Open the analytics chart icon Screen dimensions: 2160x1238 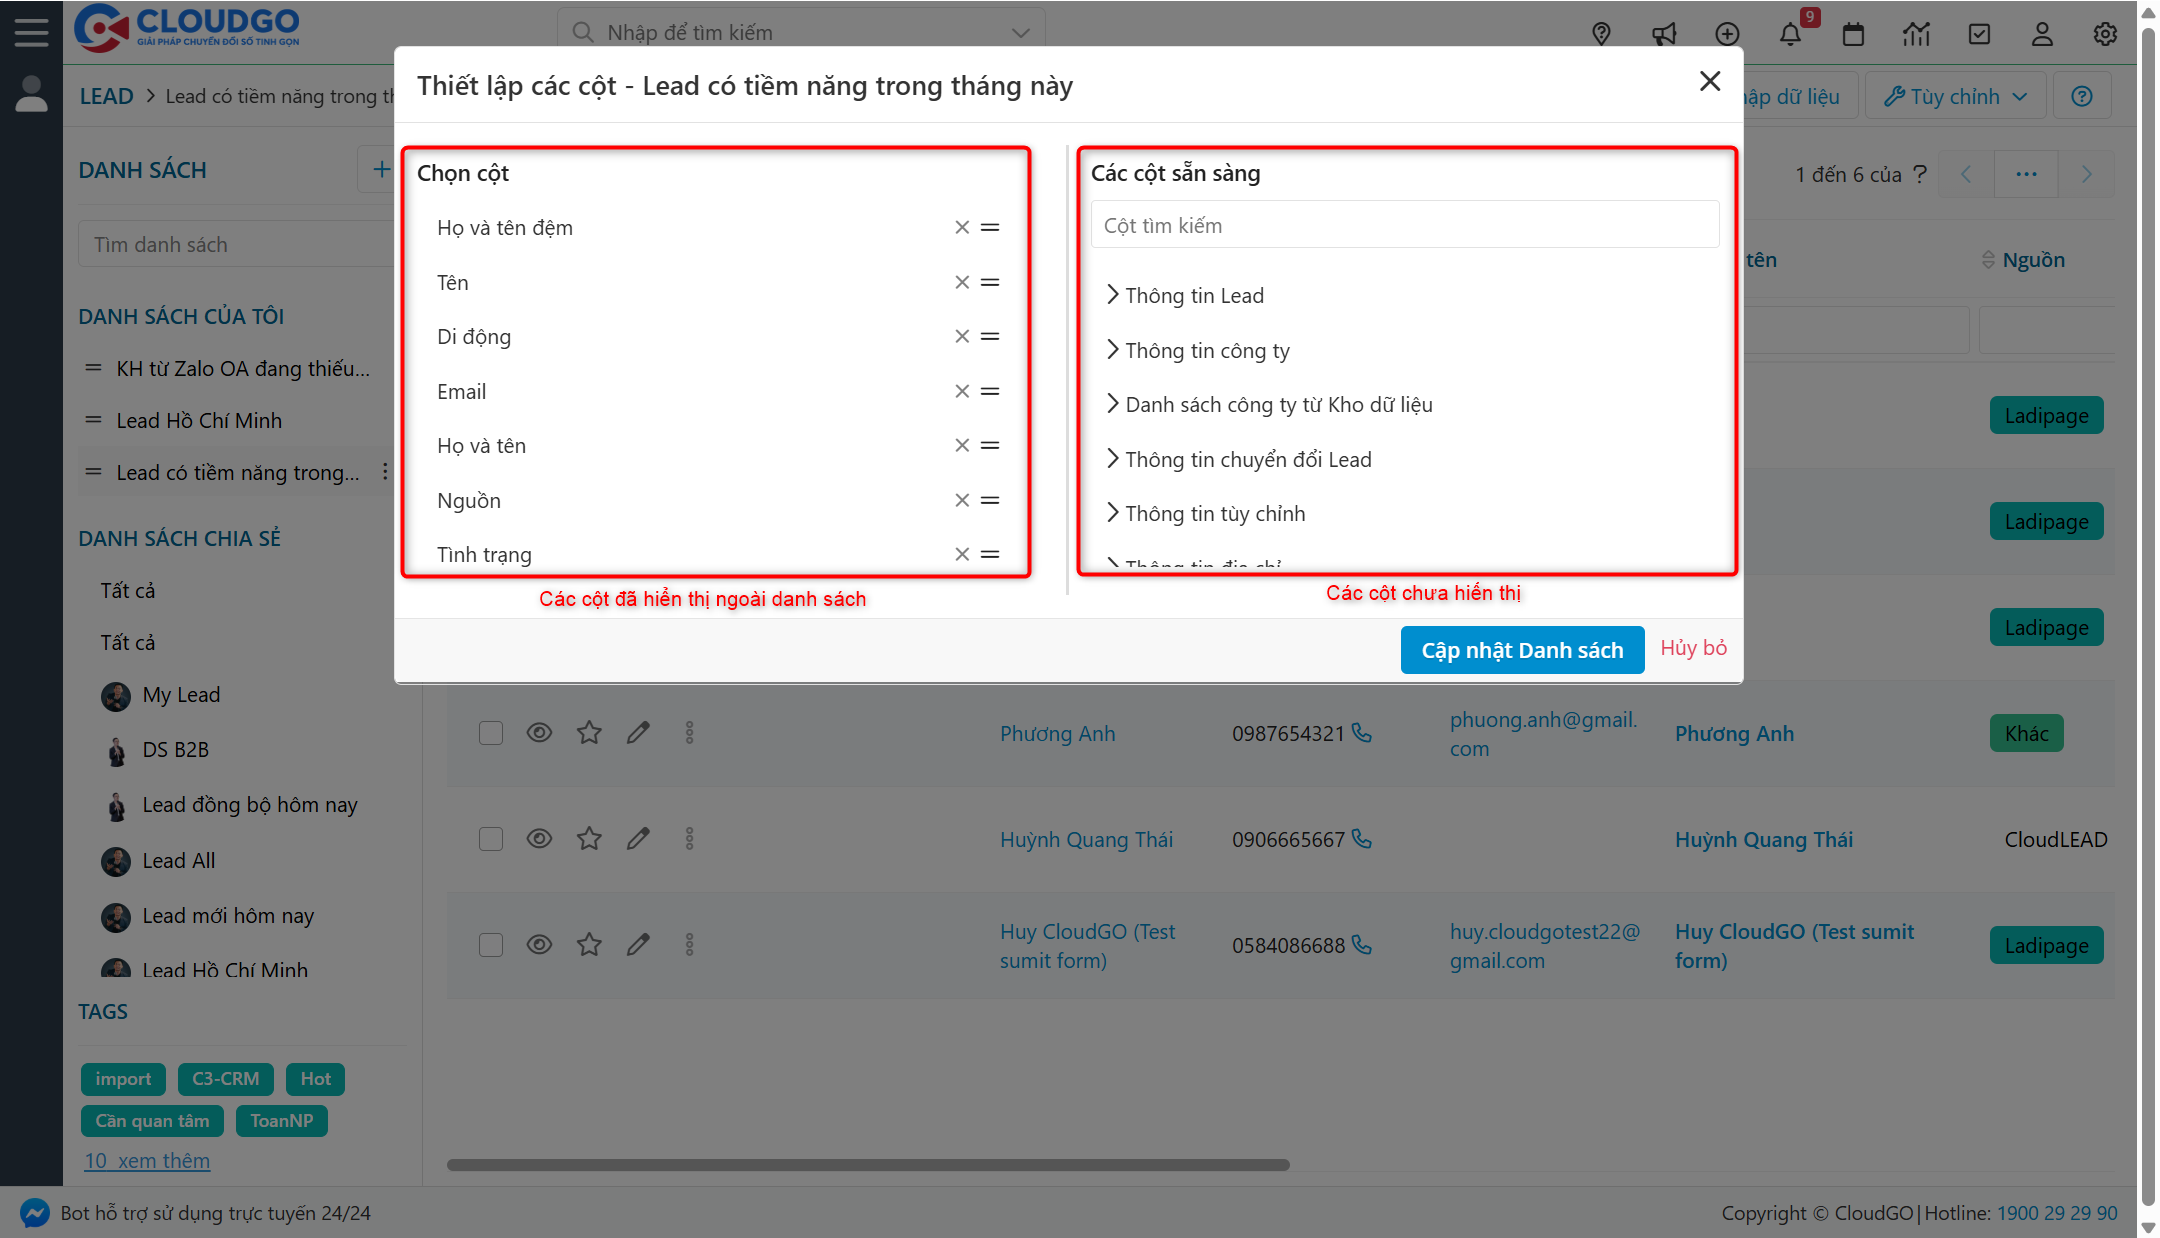[1916, 33]
